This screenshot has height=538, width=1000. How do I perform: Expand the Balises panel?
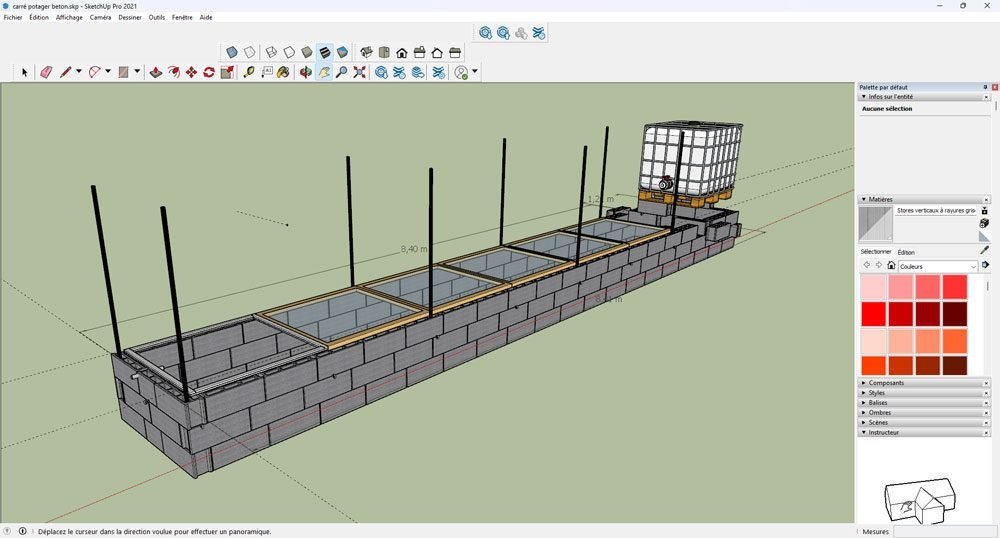(864, 403)
